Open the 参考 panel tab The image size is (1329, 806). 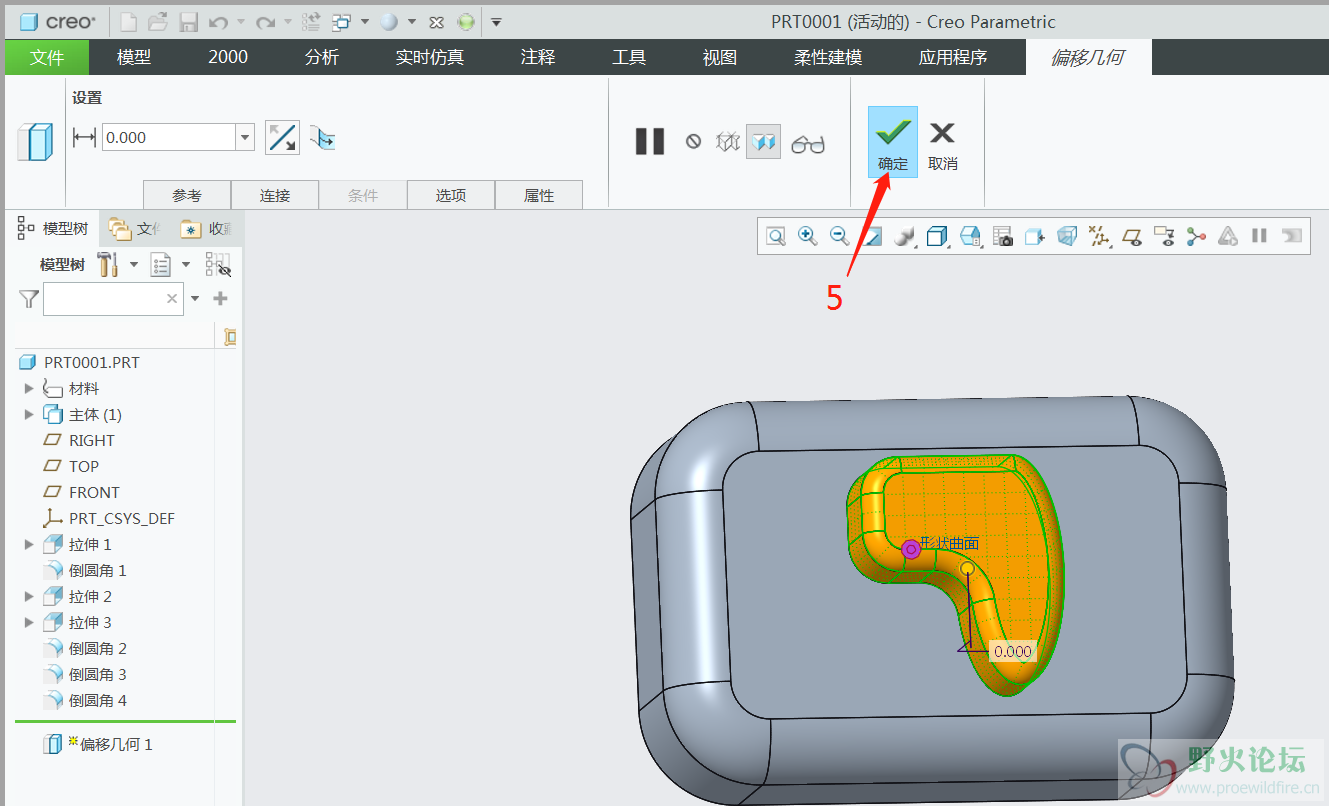187,195
